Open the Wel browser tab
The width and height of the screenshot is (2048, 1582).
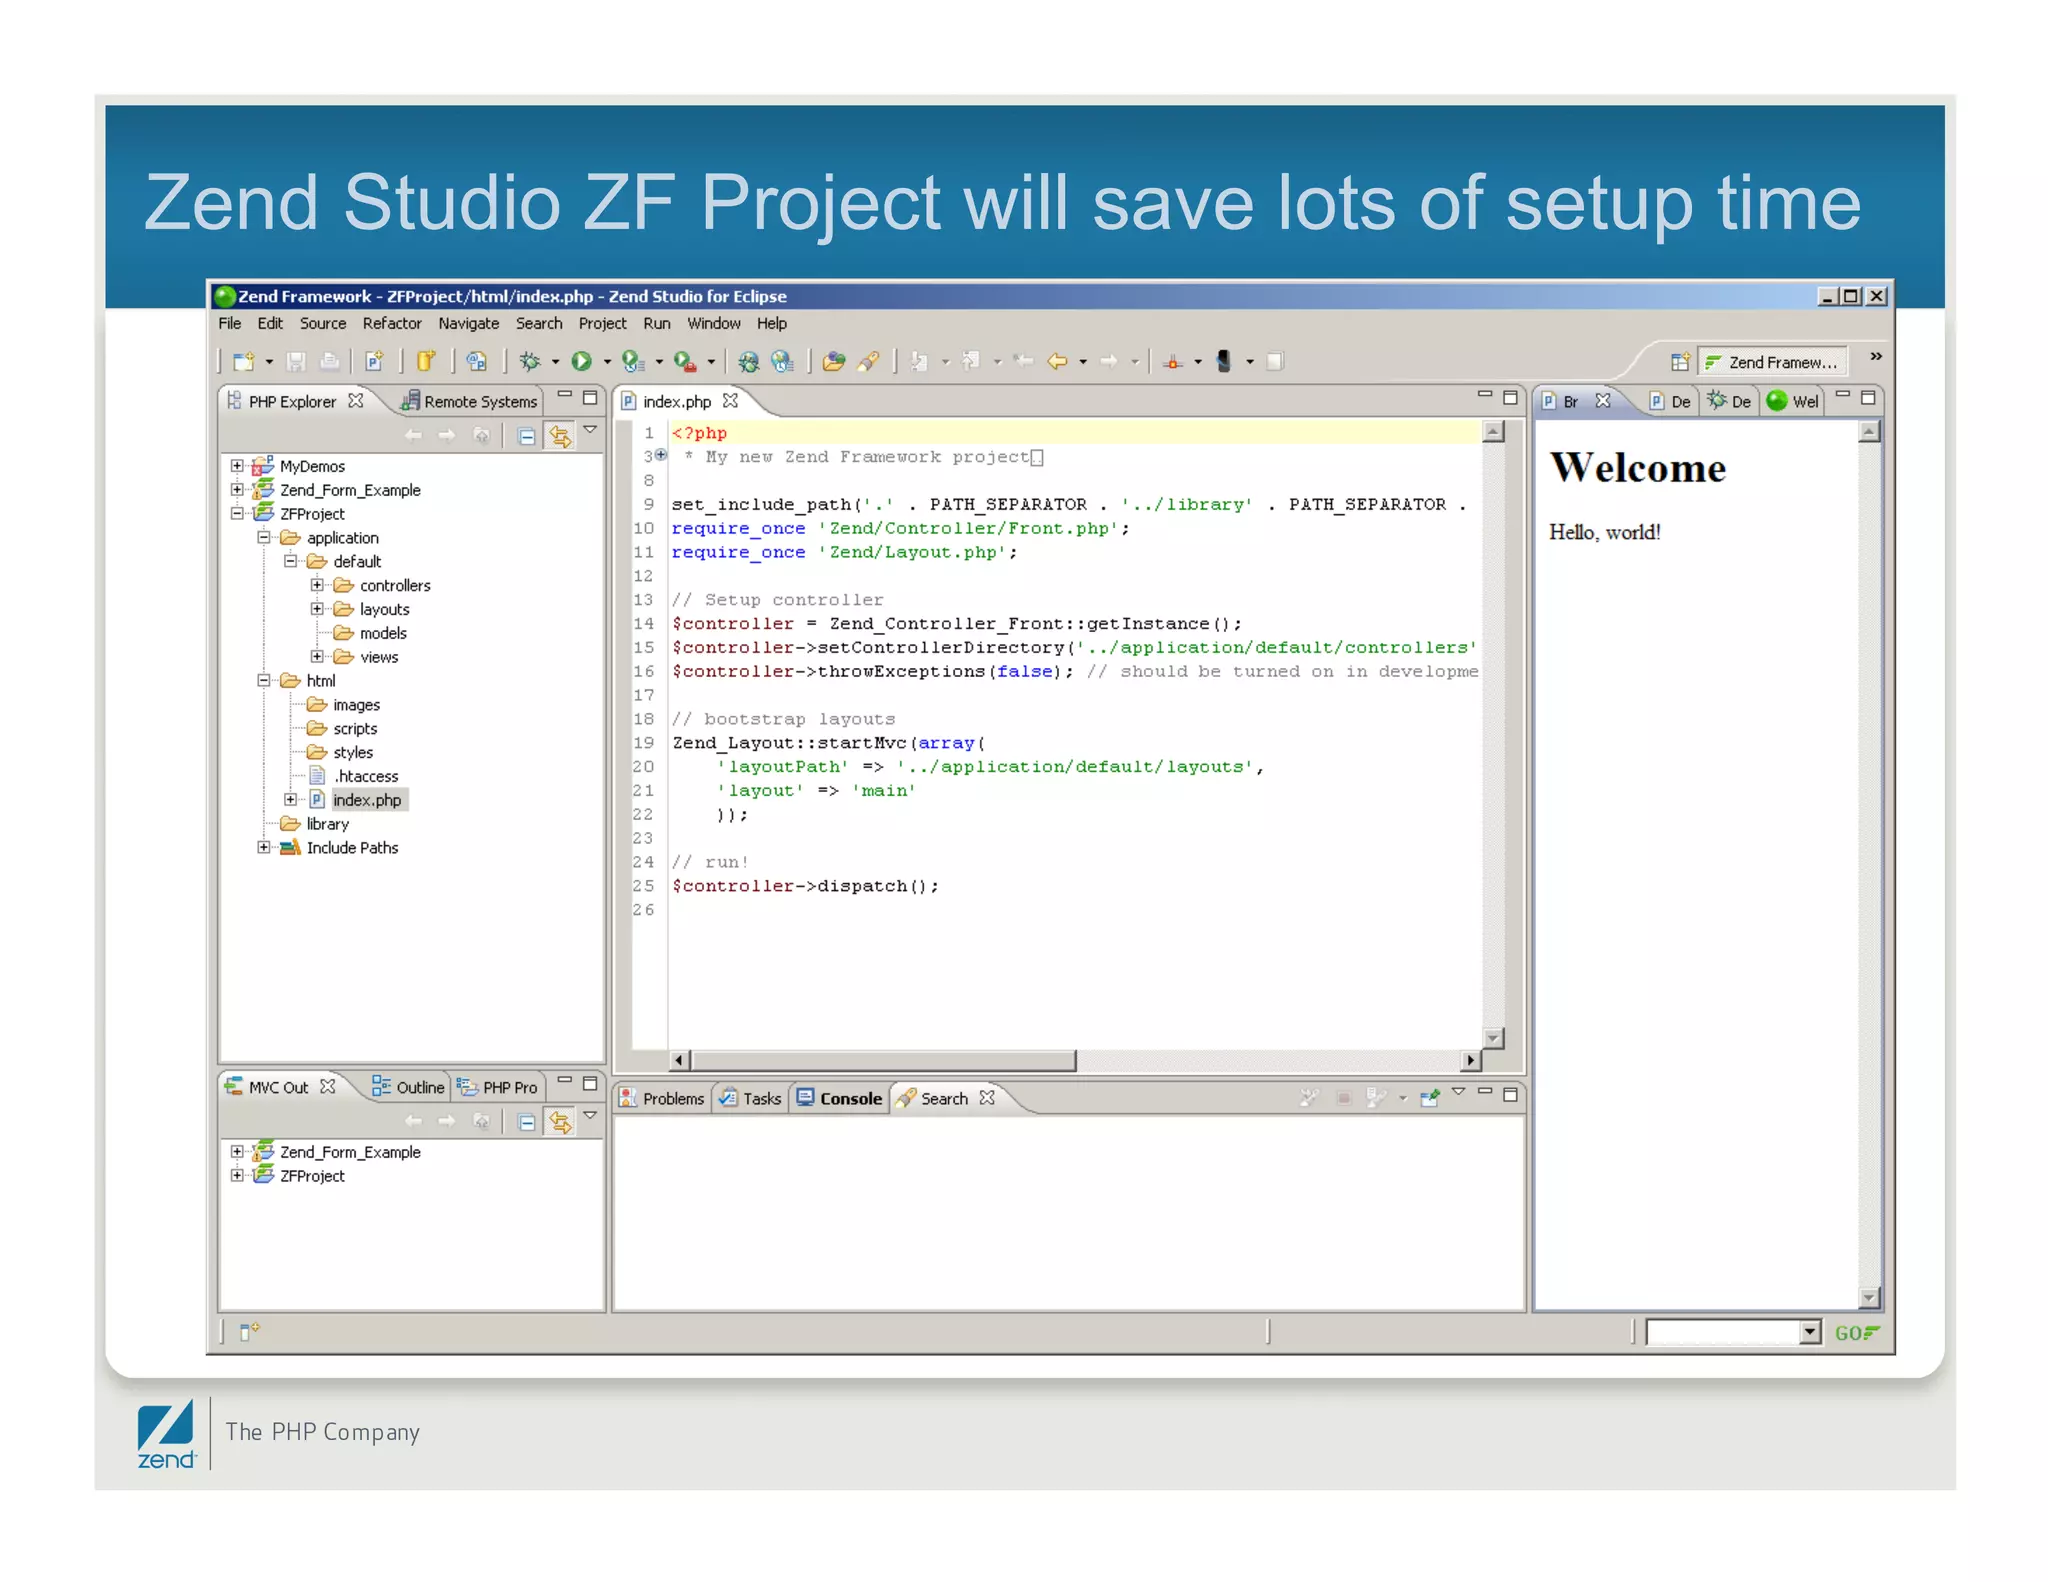(1793, 401)
